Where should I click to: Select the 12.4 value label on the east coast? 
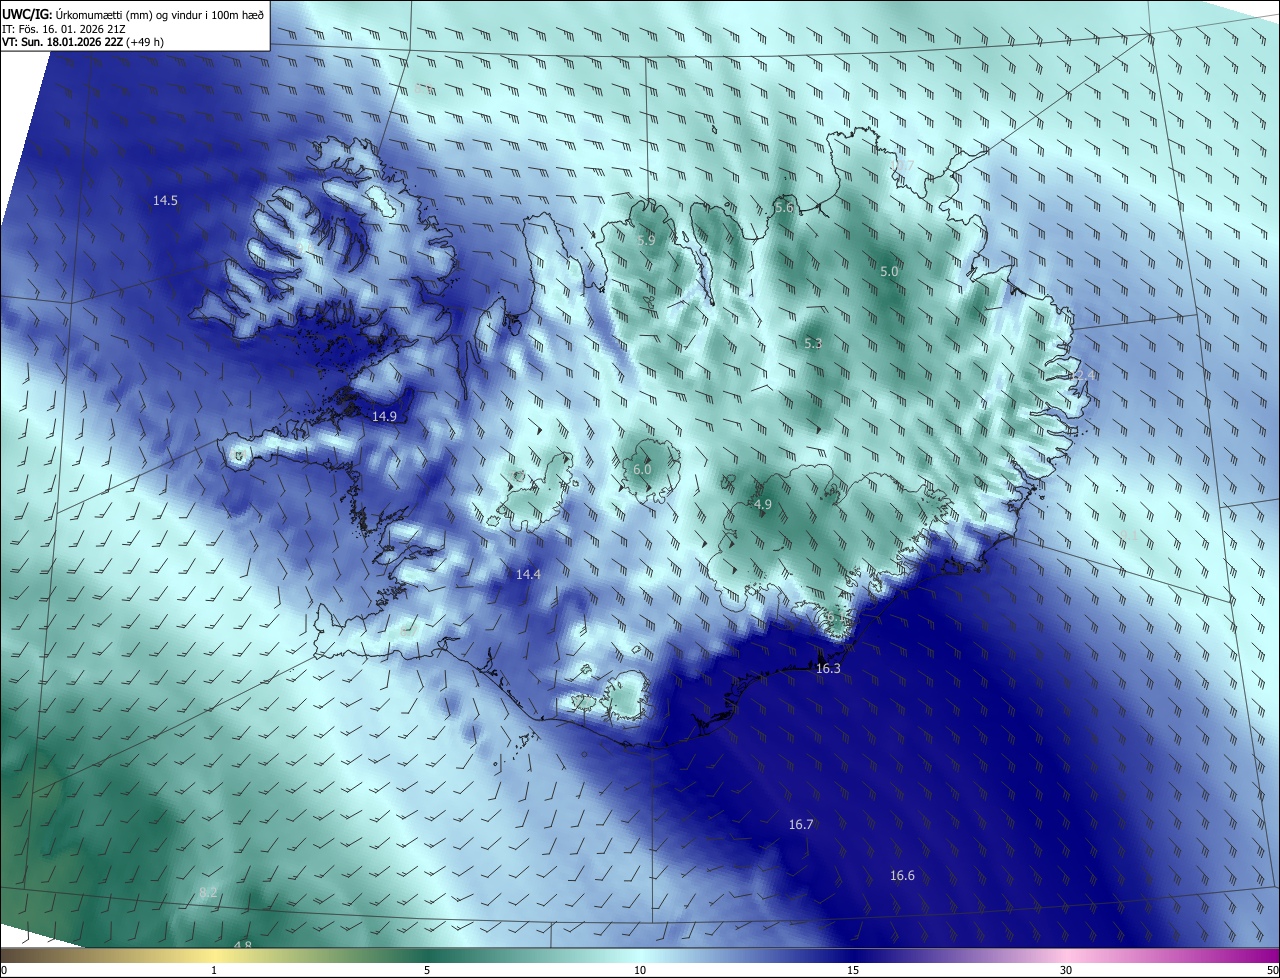(x=1083, y=375)
